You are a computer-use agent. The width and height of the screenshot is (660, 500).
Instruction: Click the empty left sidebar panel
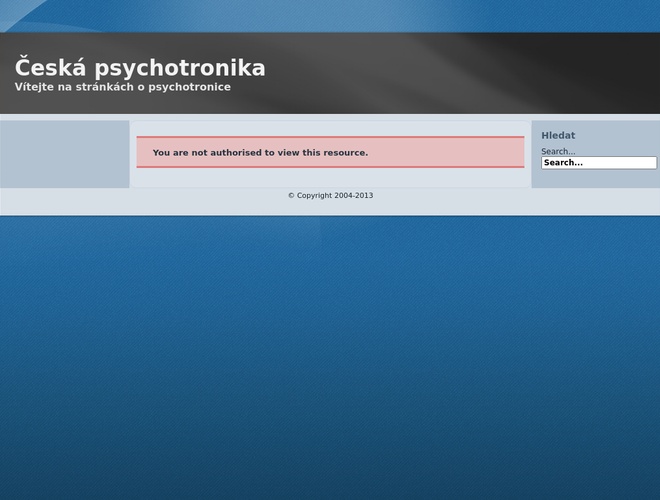[65, 154]
